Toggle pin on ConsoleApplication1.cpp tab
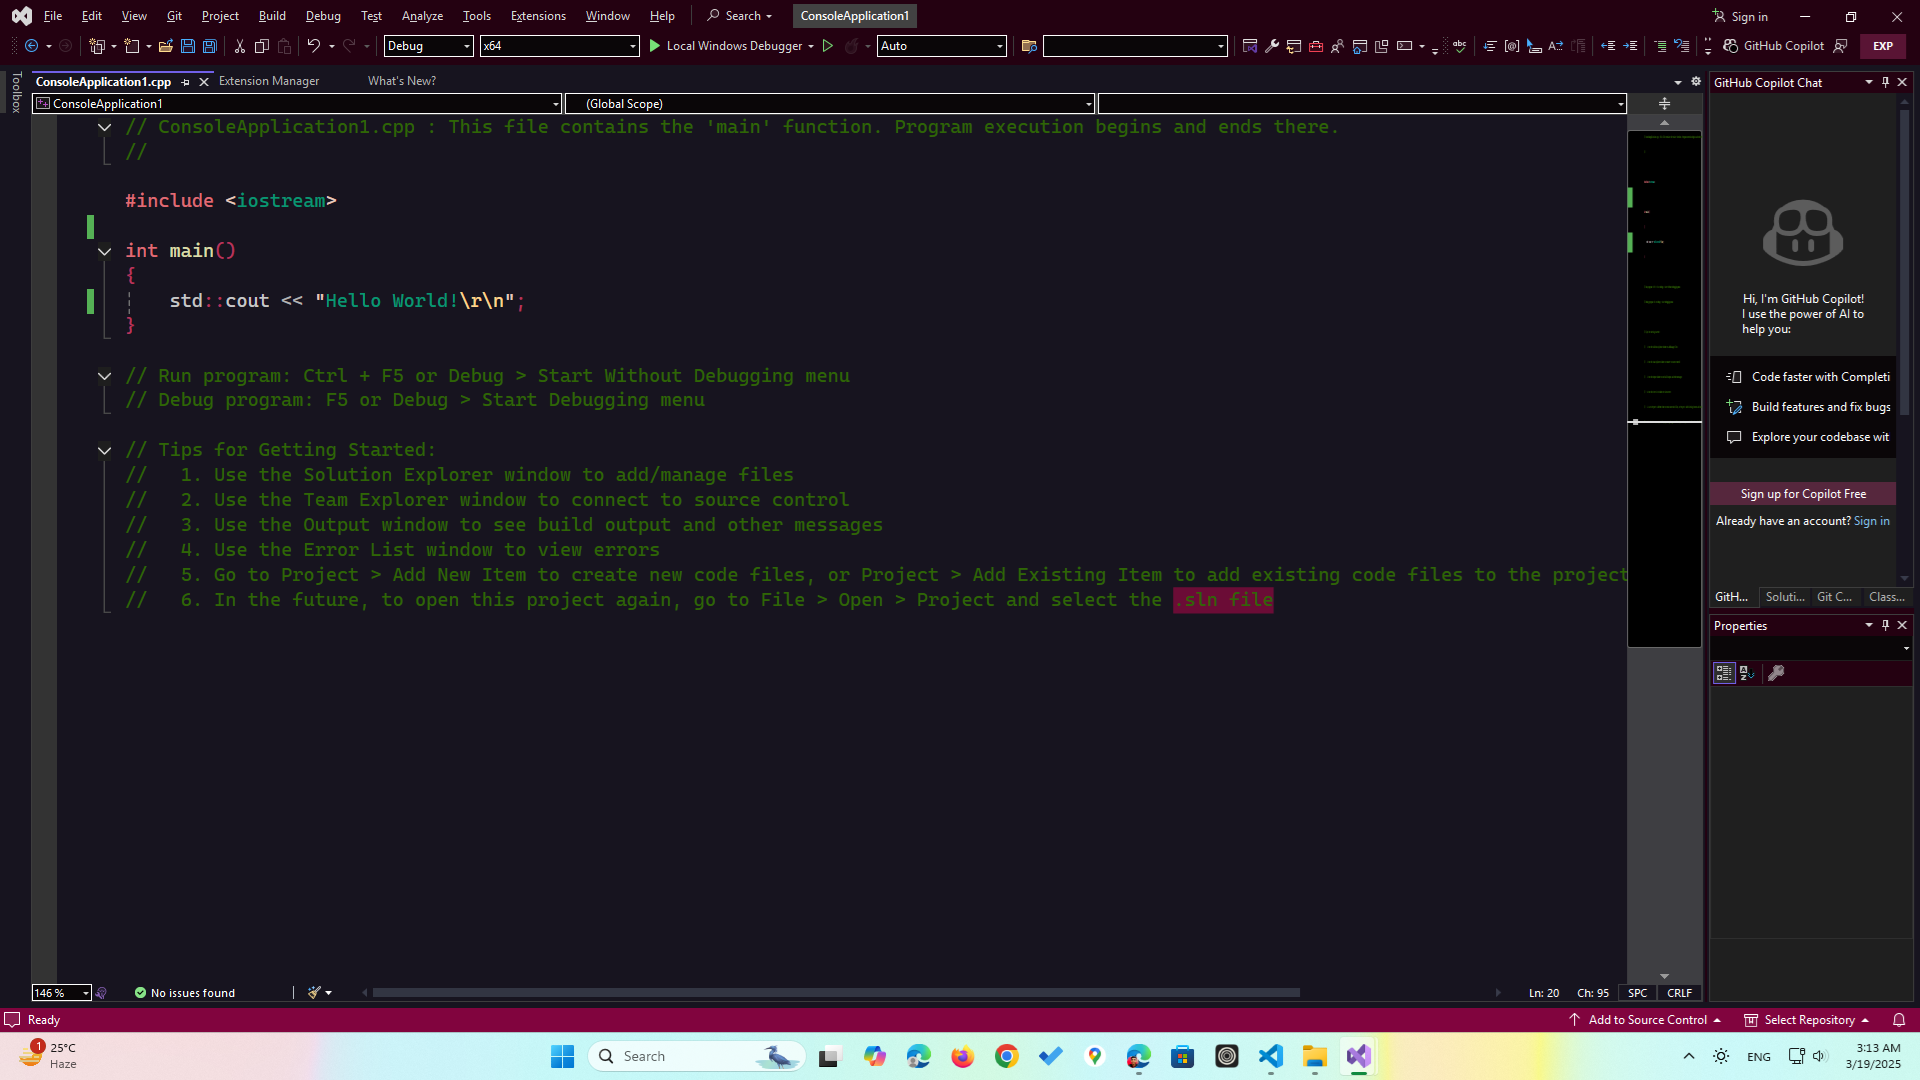This screenshot has width=1920, height=1080. 186,82
